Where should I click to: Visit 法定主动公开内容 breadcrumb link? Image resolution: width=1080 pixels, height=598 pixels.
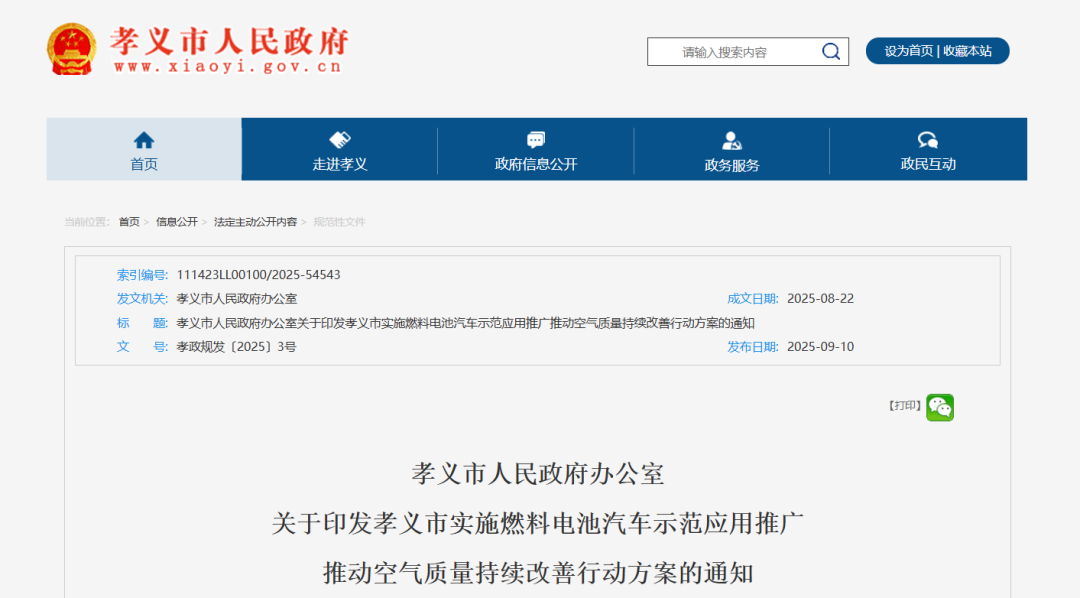(256, 221)
